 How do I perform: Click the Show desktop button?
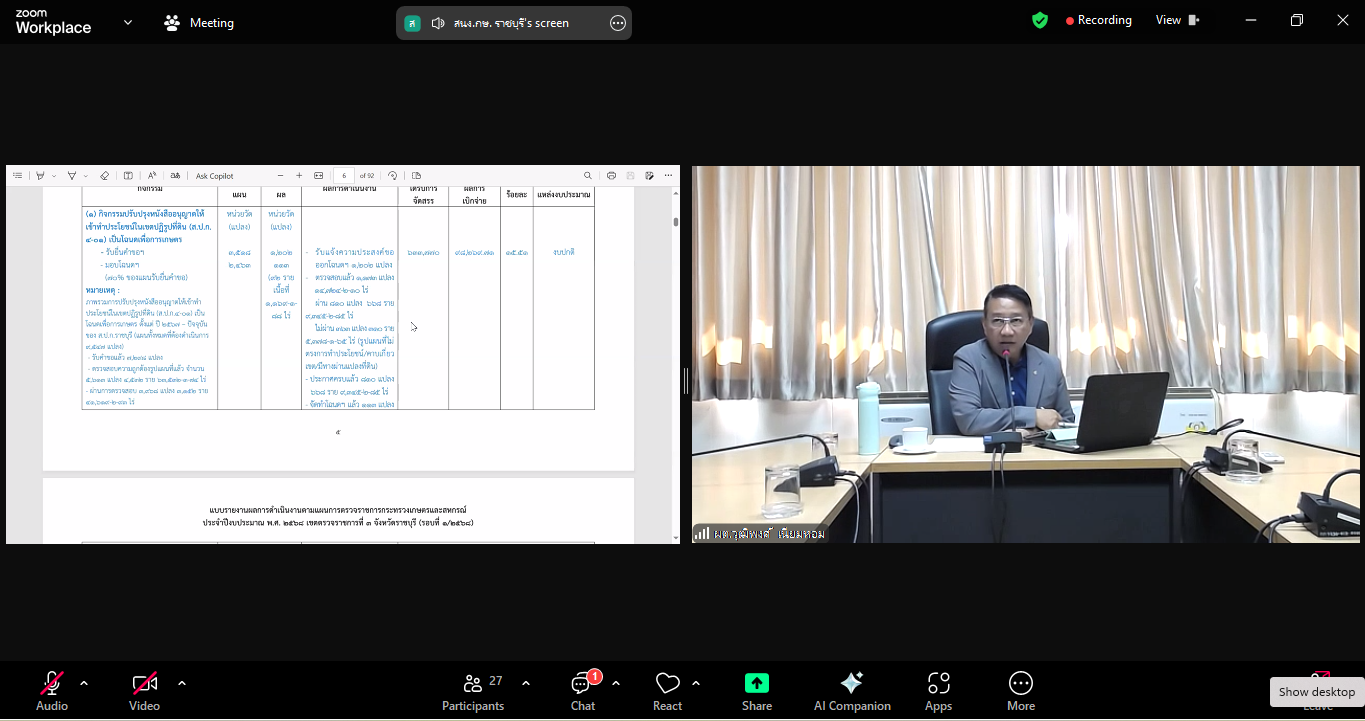(1316, 692)
